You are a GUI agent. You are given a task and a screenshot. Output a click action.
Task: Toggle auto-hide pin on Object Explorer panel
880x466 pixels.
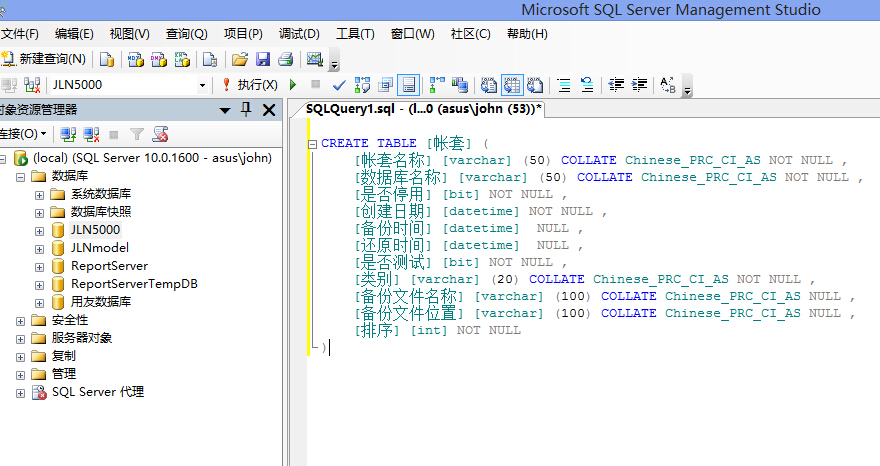[246, 110]
